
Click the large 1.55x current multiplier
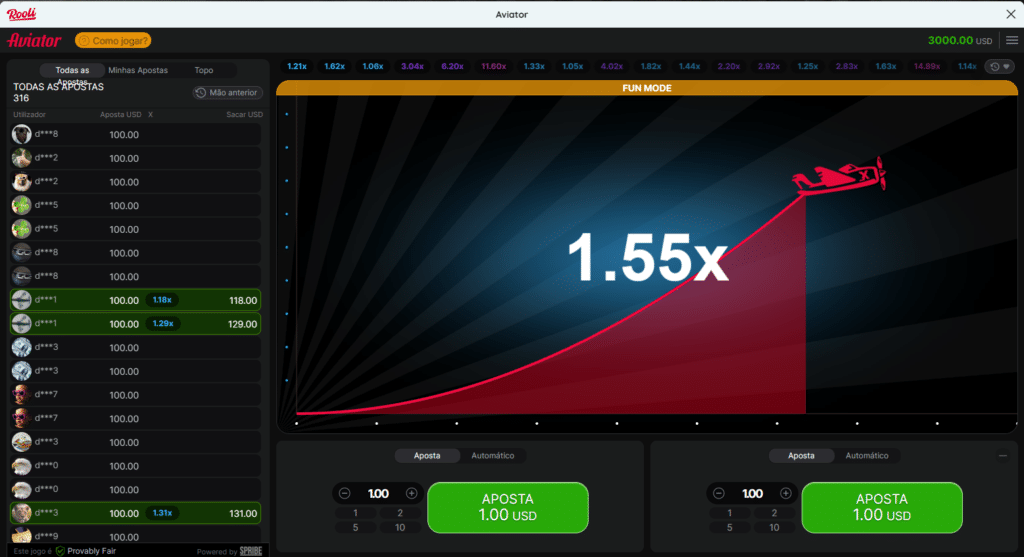point(647,259)
